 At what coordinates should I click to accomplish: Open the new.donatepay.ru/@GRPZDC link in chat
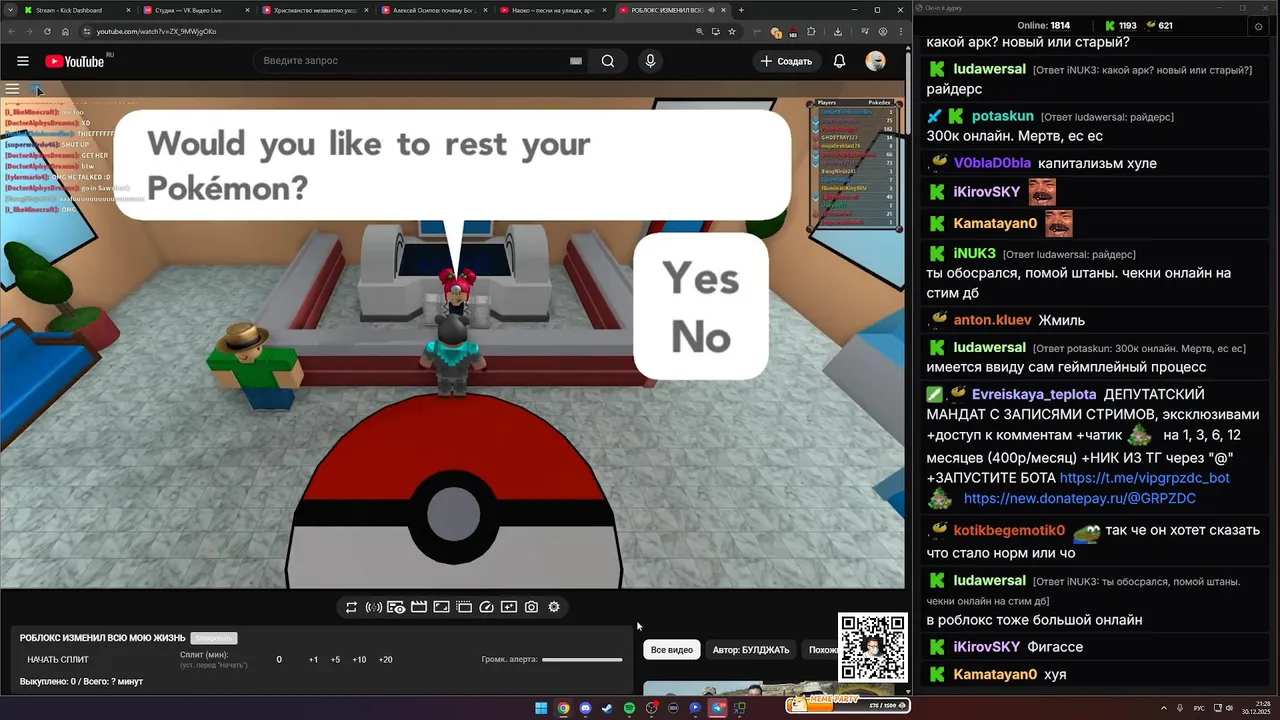tap(1079, 498)
